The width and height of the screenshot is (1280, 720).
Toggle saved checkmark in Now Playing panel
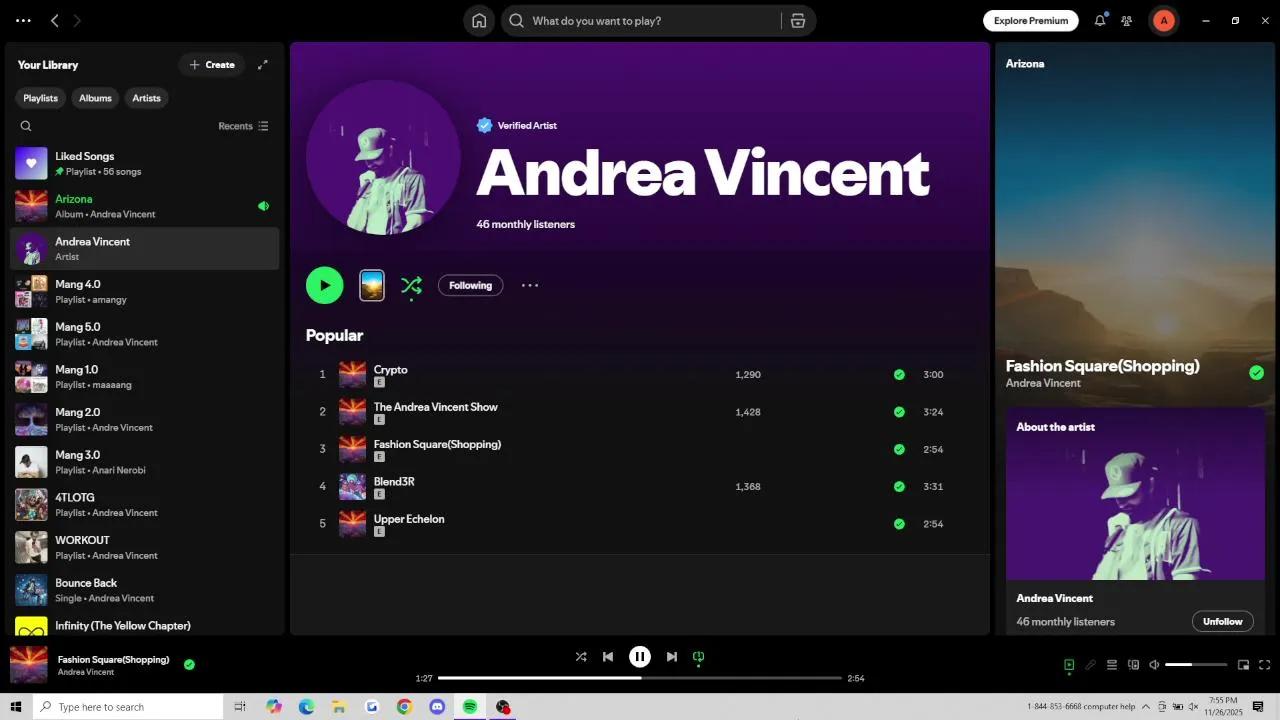click(x=1256, y=373)
